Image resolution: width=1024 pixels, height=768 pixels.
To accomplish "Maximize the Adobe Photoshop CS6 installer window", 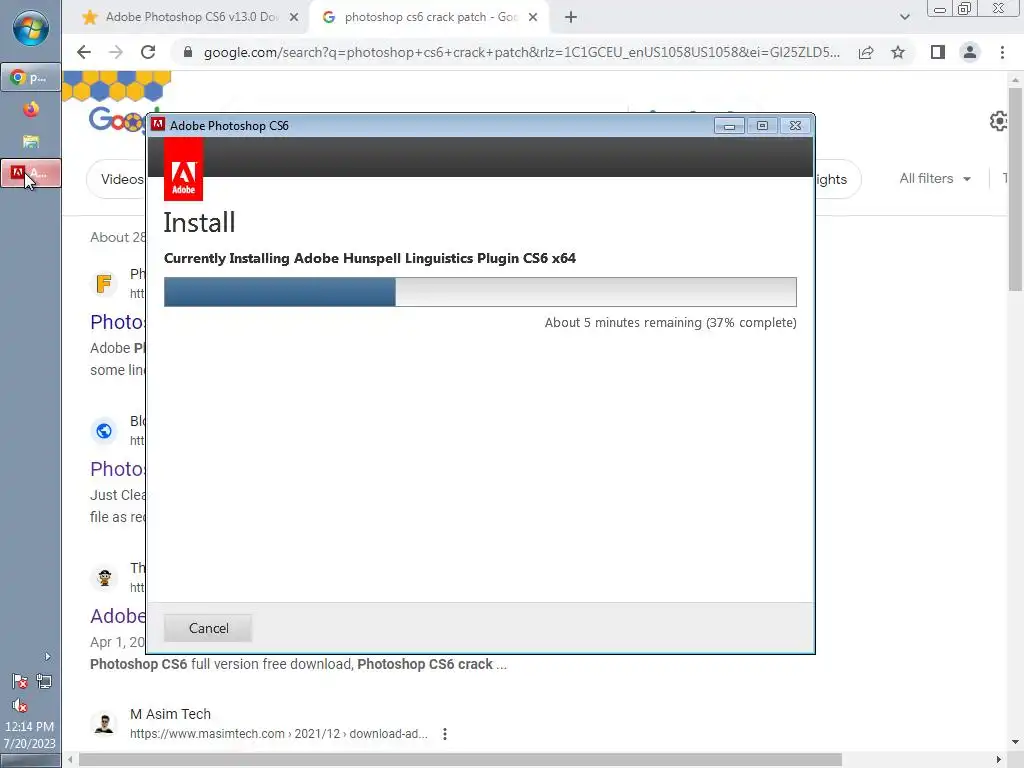I will [x=762, y=125].
